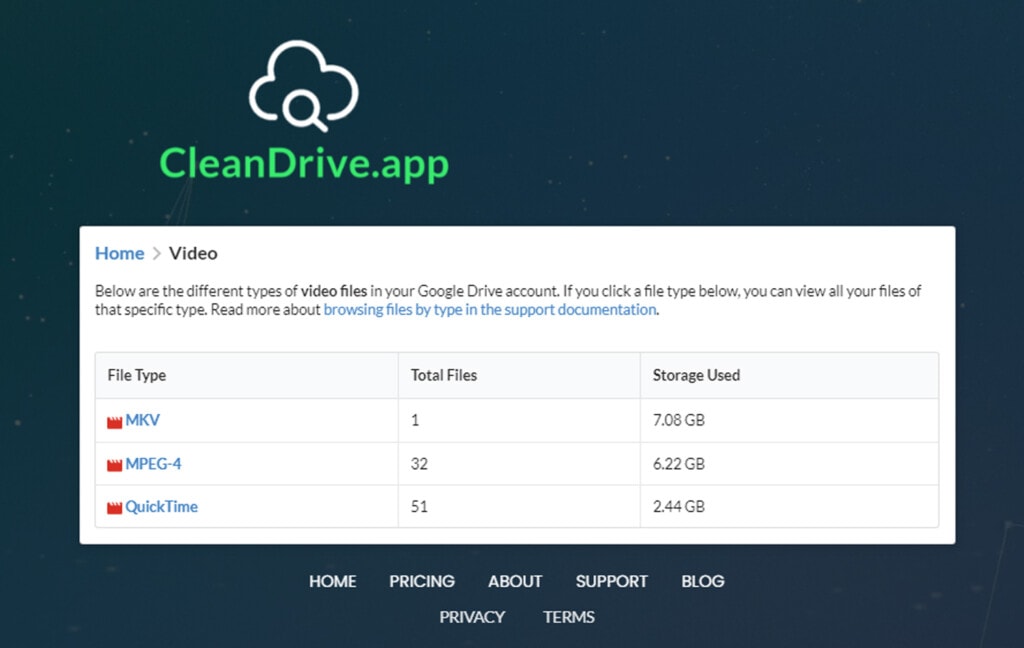Click the breadcrumb chevron after Home
Screen dimensions: 1024x648
157,253
